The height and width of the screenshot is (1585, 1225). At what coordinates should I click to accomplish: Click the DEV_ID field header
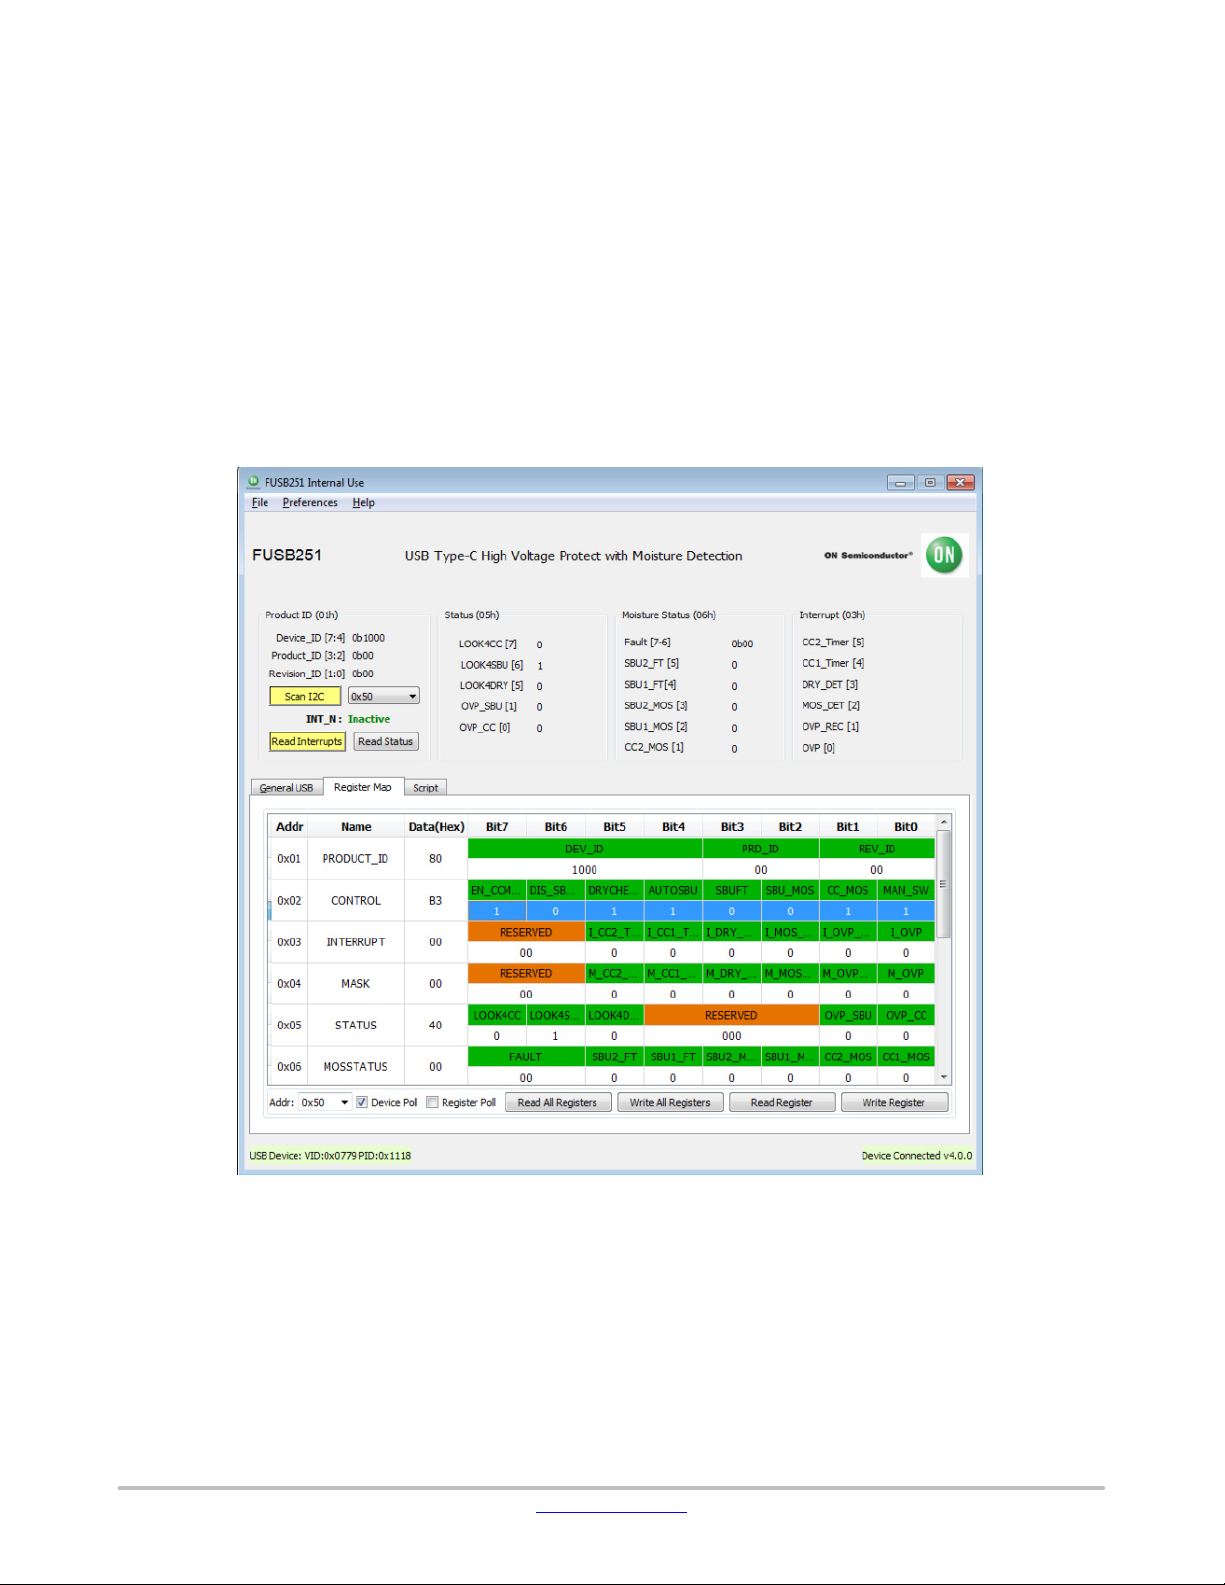[585, 849]
